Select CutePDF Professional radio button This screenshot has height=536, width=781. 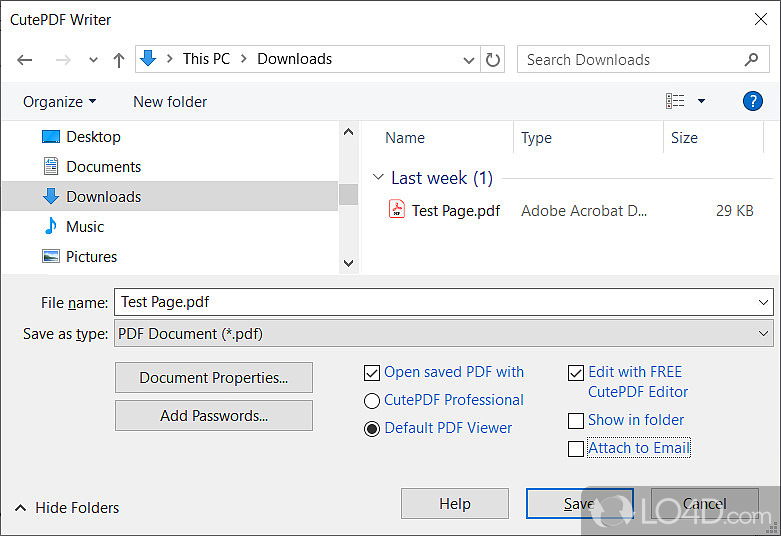(372, 401)
